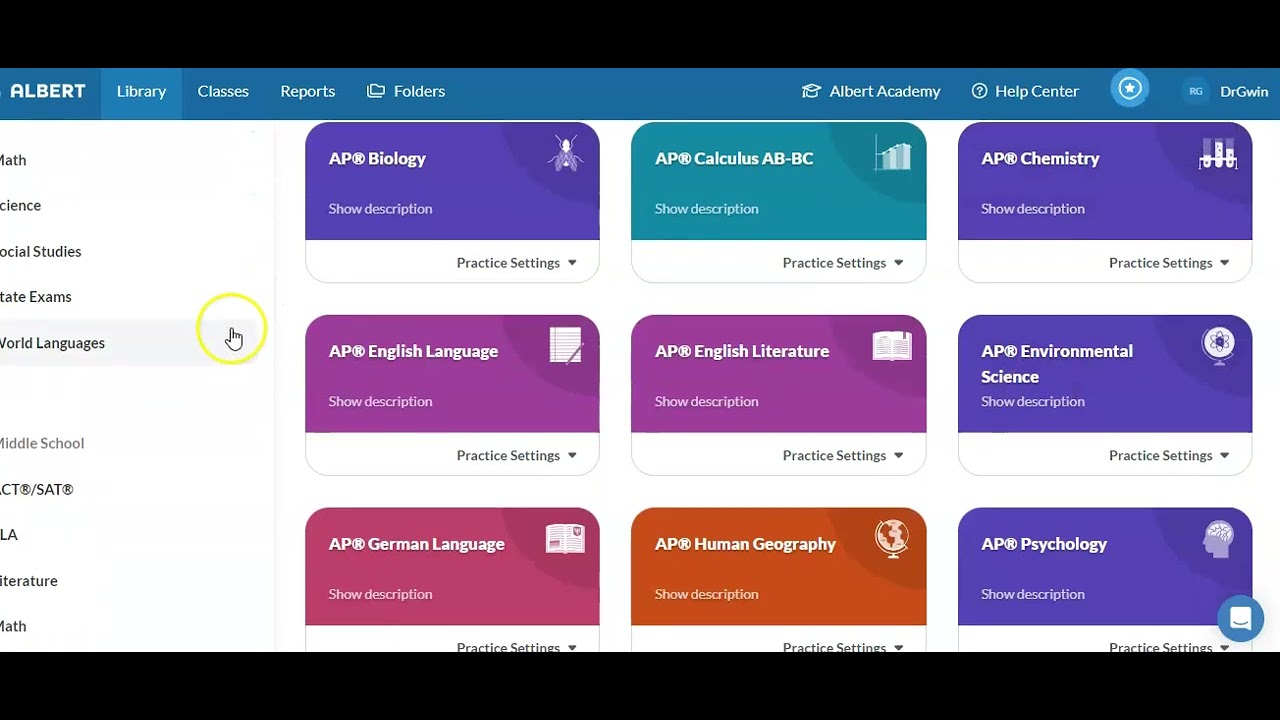
Task: Show description for AP® English Language
Action: coord(380,401)
